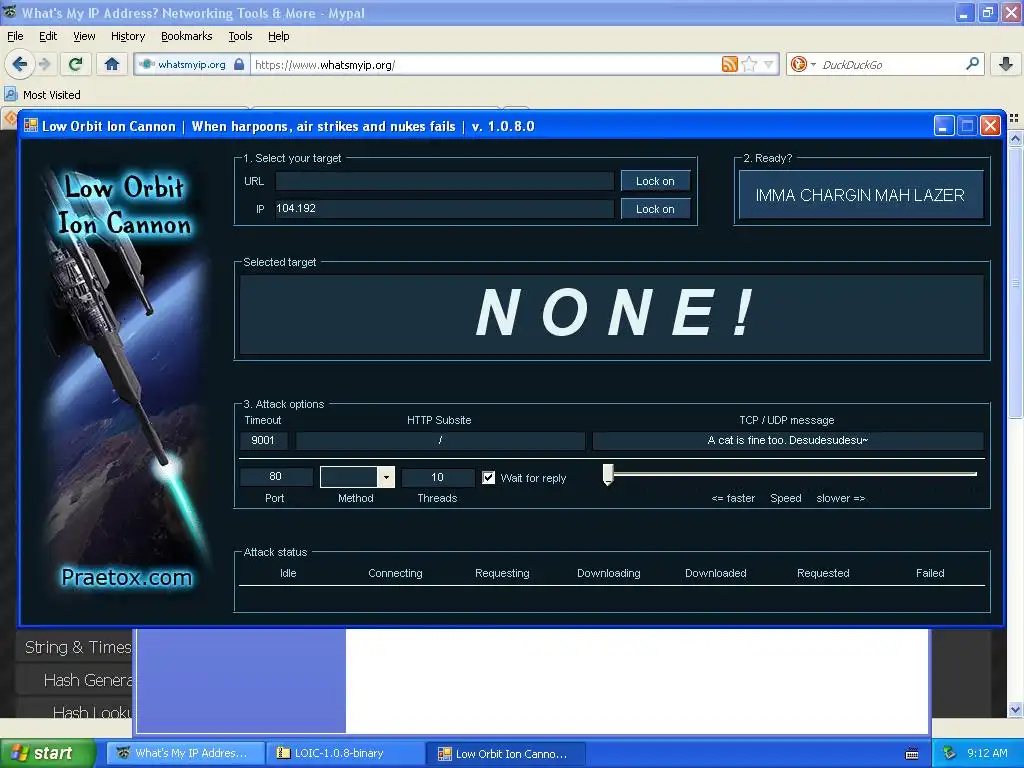The image size is (1024, 768).
Task: Click the browser scrollbar down arrow
Action: pos(1016,710)
